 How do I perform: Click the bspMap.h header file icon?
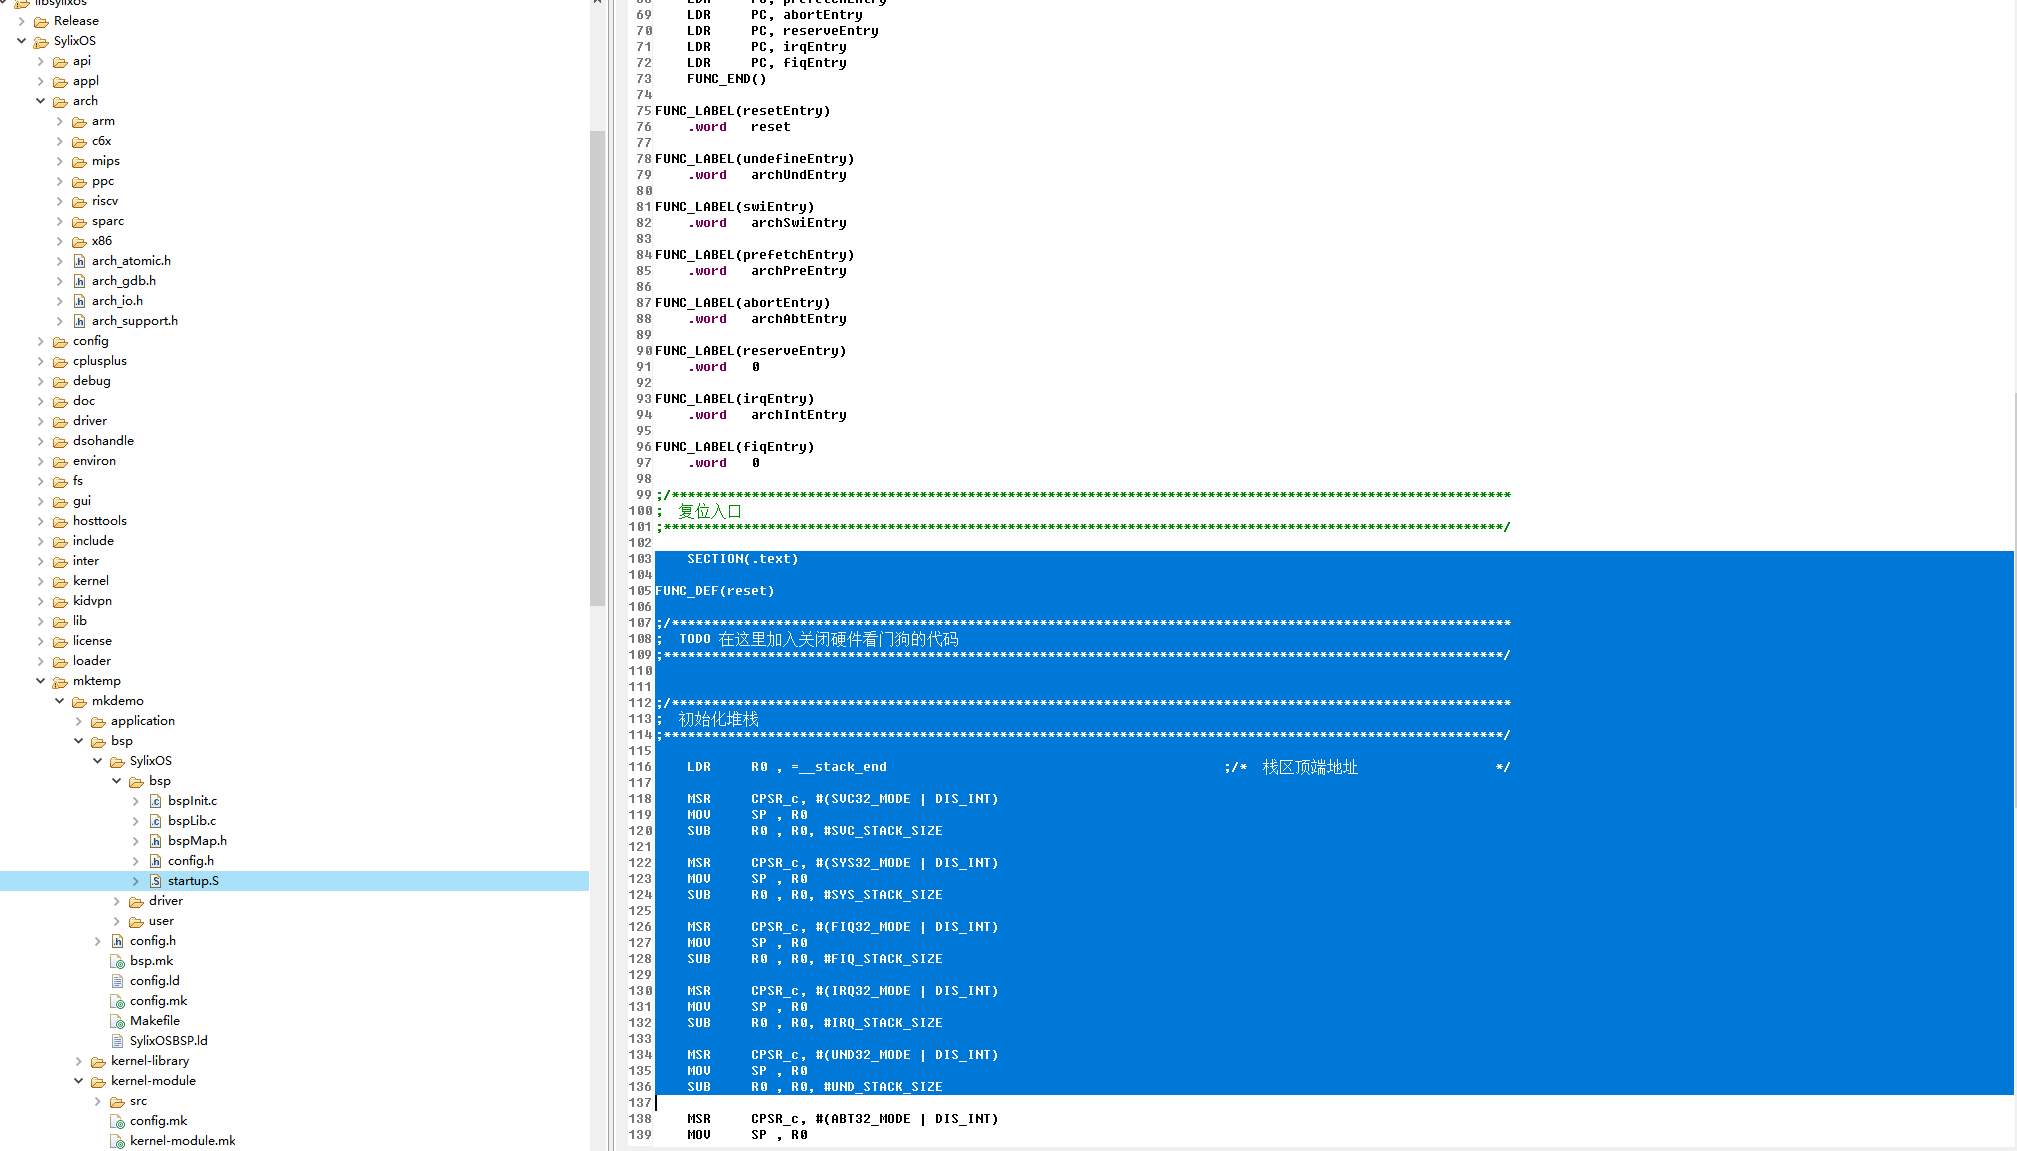[155, 841]
